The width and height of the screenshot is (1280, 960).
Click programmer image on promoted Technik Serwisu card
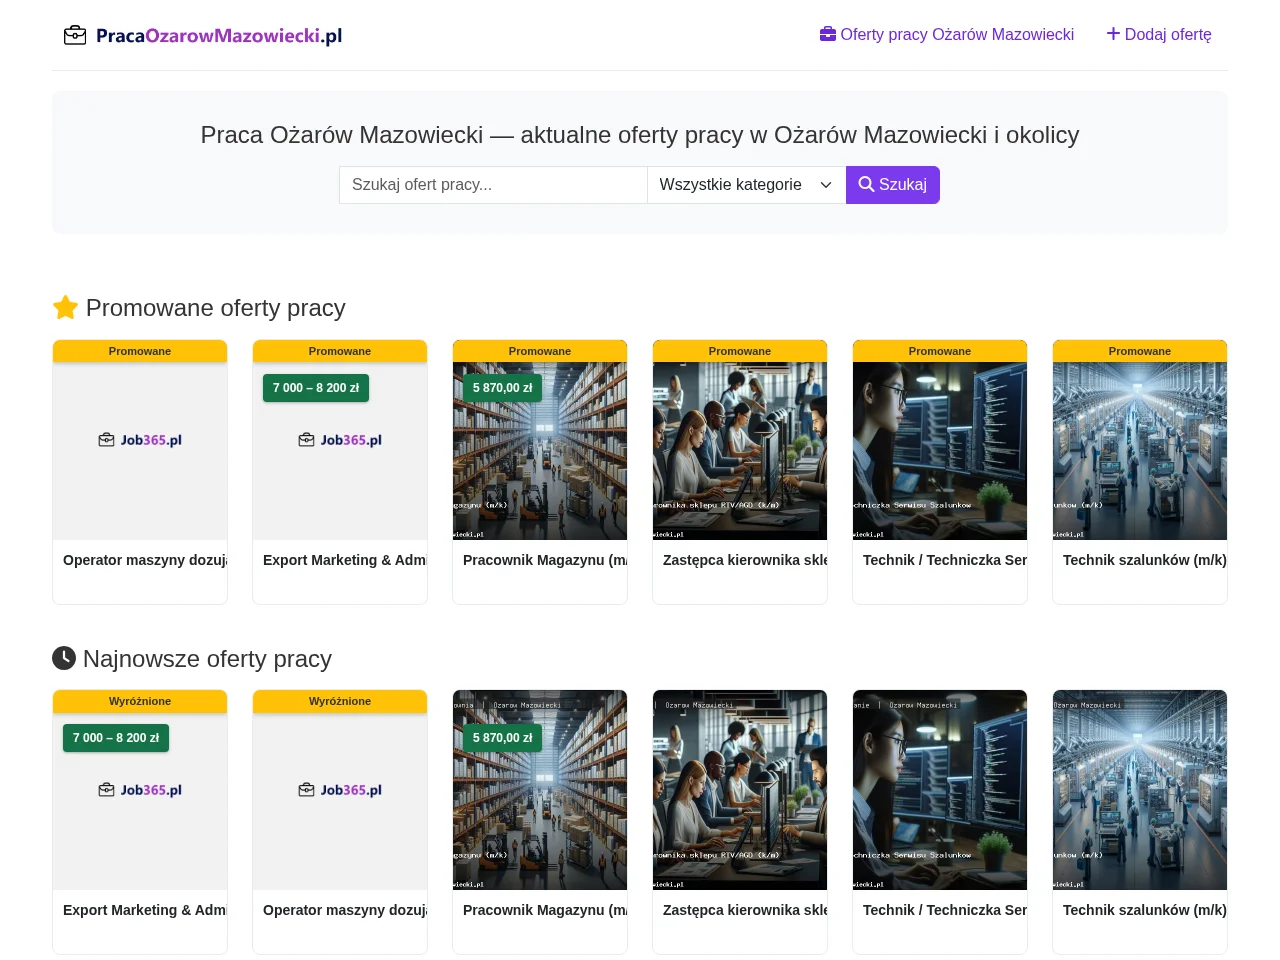(x=940, y=451)
